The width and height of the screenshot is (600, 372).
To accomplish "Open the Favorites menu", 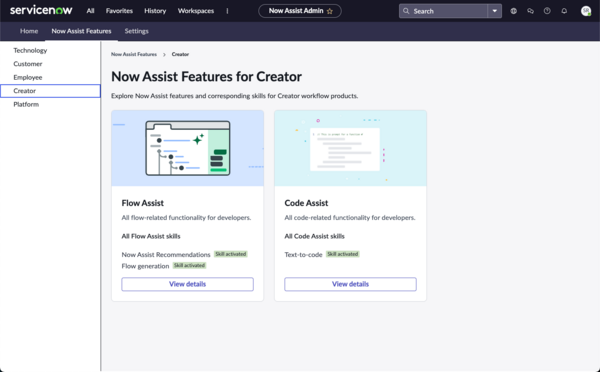I will tap(119, 11).
